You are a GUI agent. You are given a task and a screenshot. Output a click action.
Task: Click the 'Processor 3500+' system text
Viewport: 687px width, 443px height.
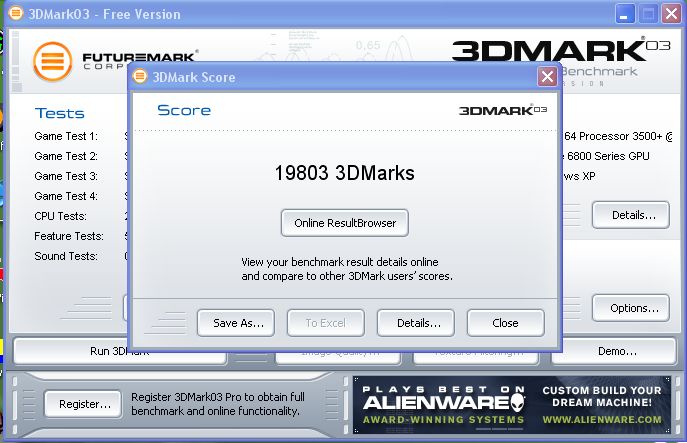pos(620,136)
